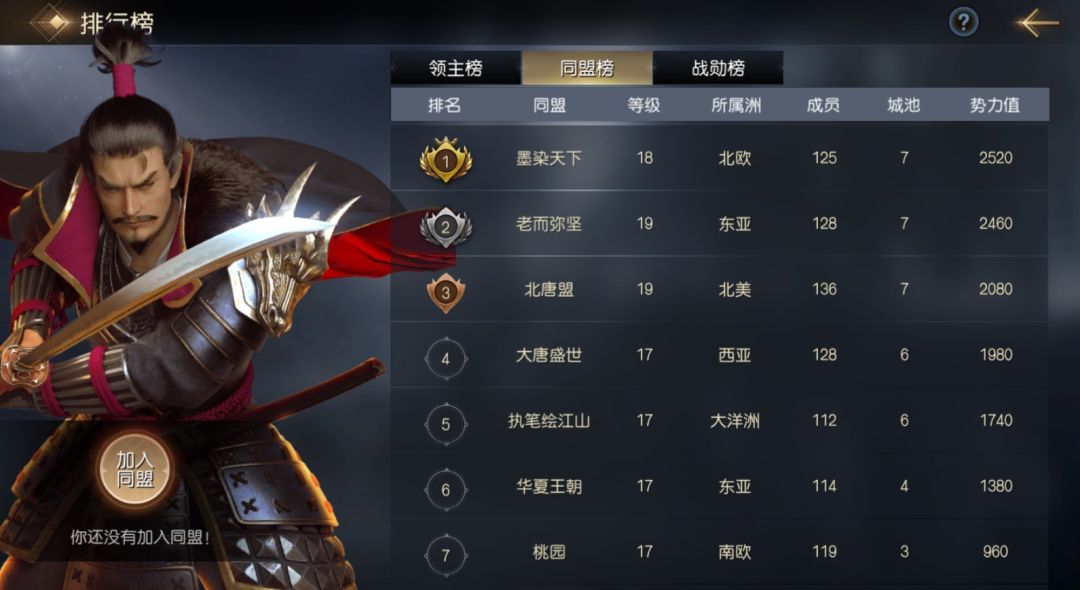Sort by the 势力值 column header

tap(995, 105)
